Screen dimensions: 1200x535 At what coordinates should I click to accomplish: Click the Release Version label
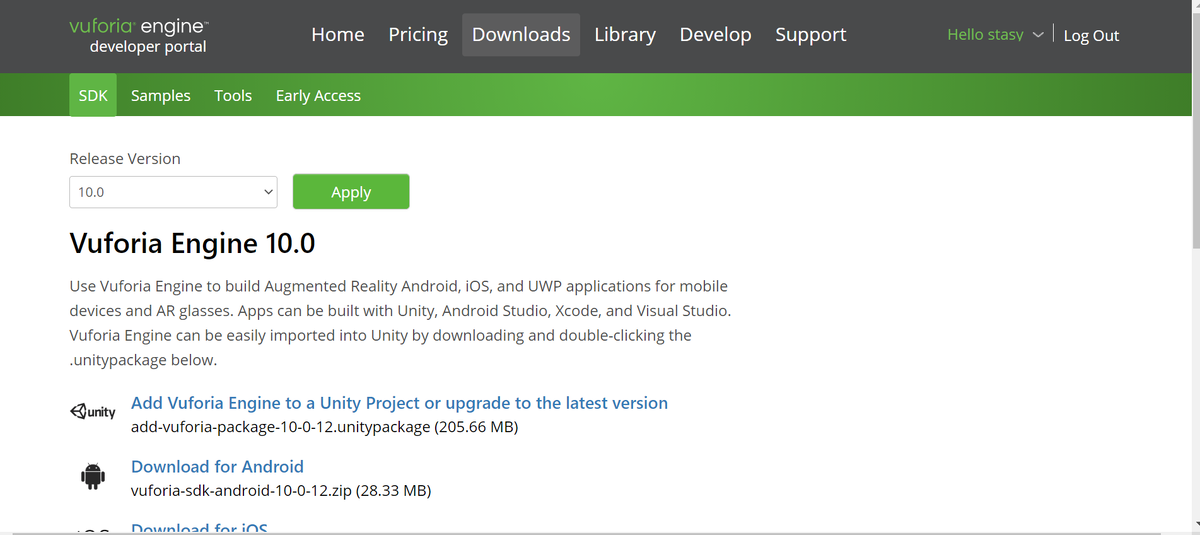tap(125, 159)
